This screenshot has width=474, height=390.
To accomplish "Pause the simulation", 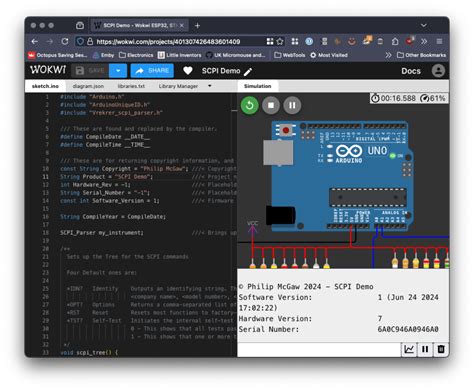I will click(x=292, y=105).
